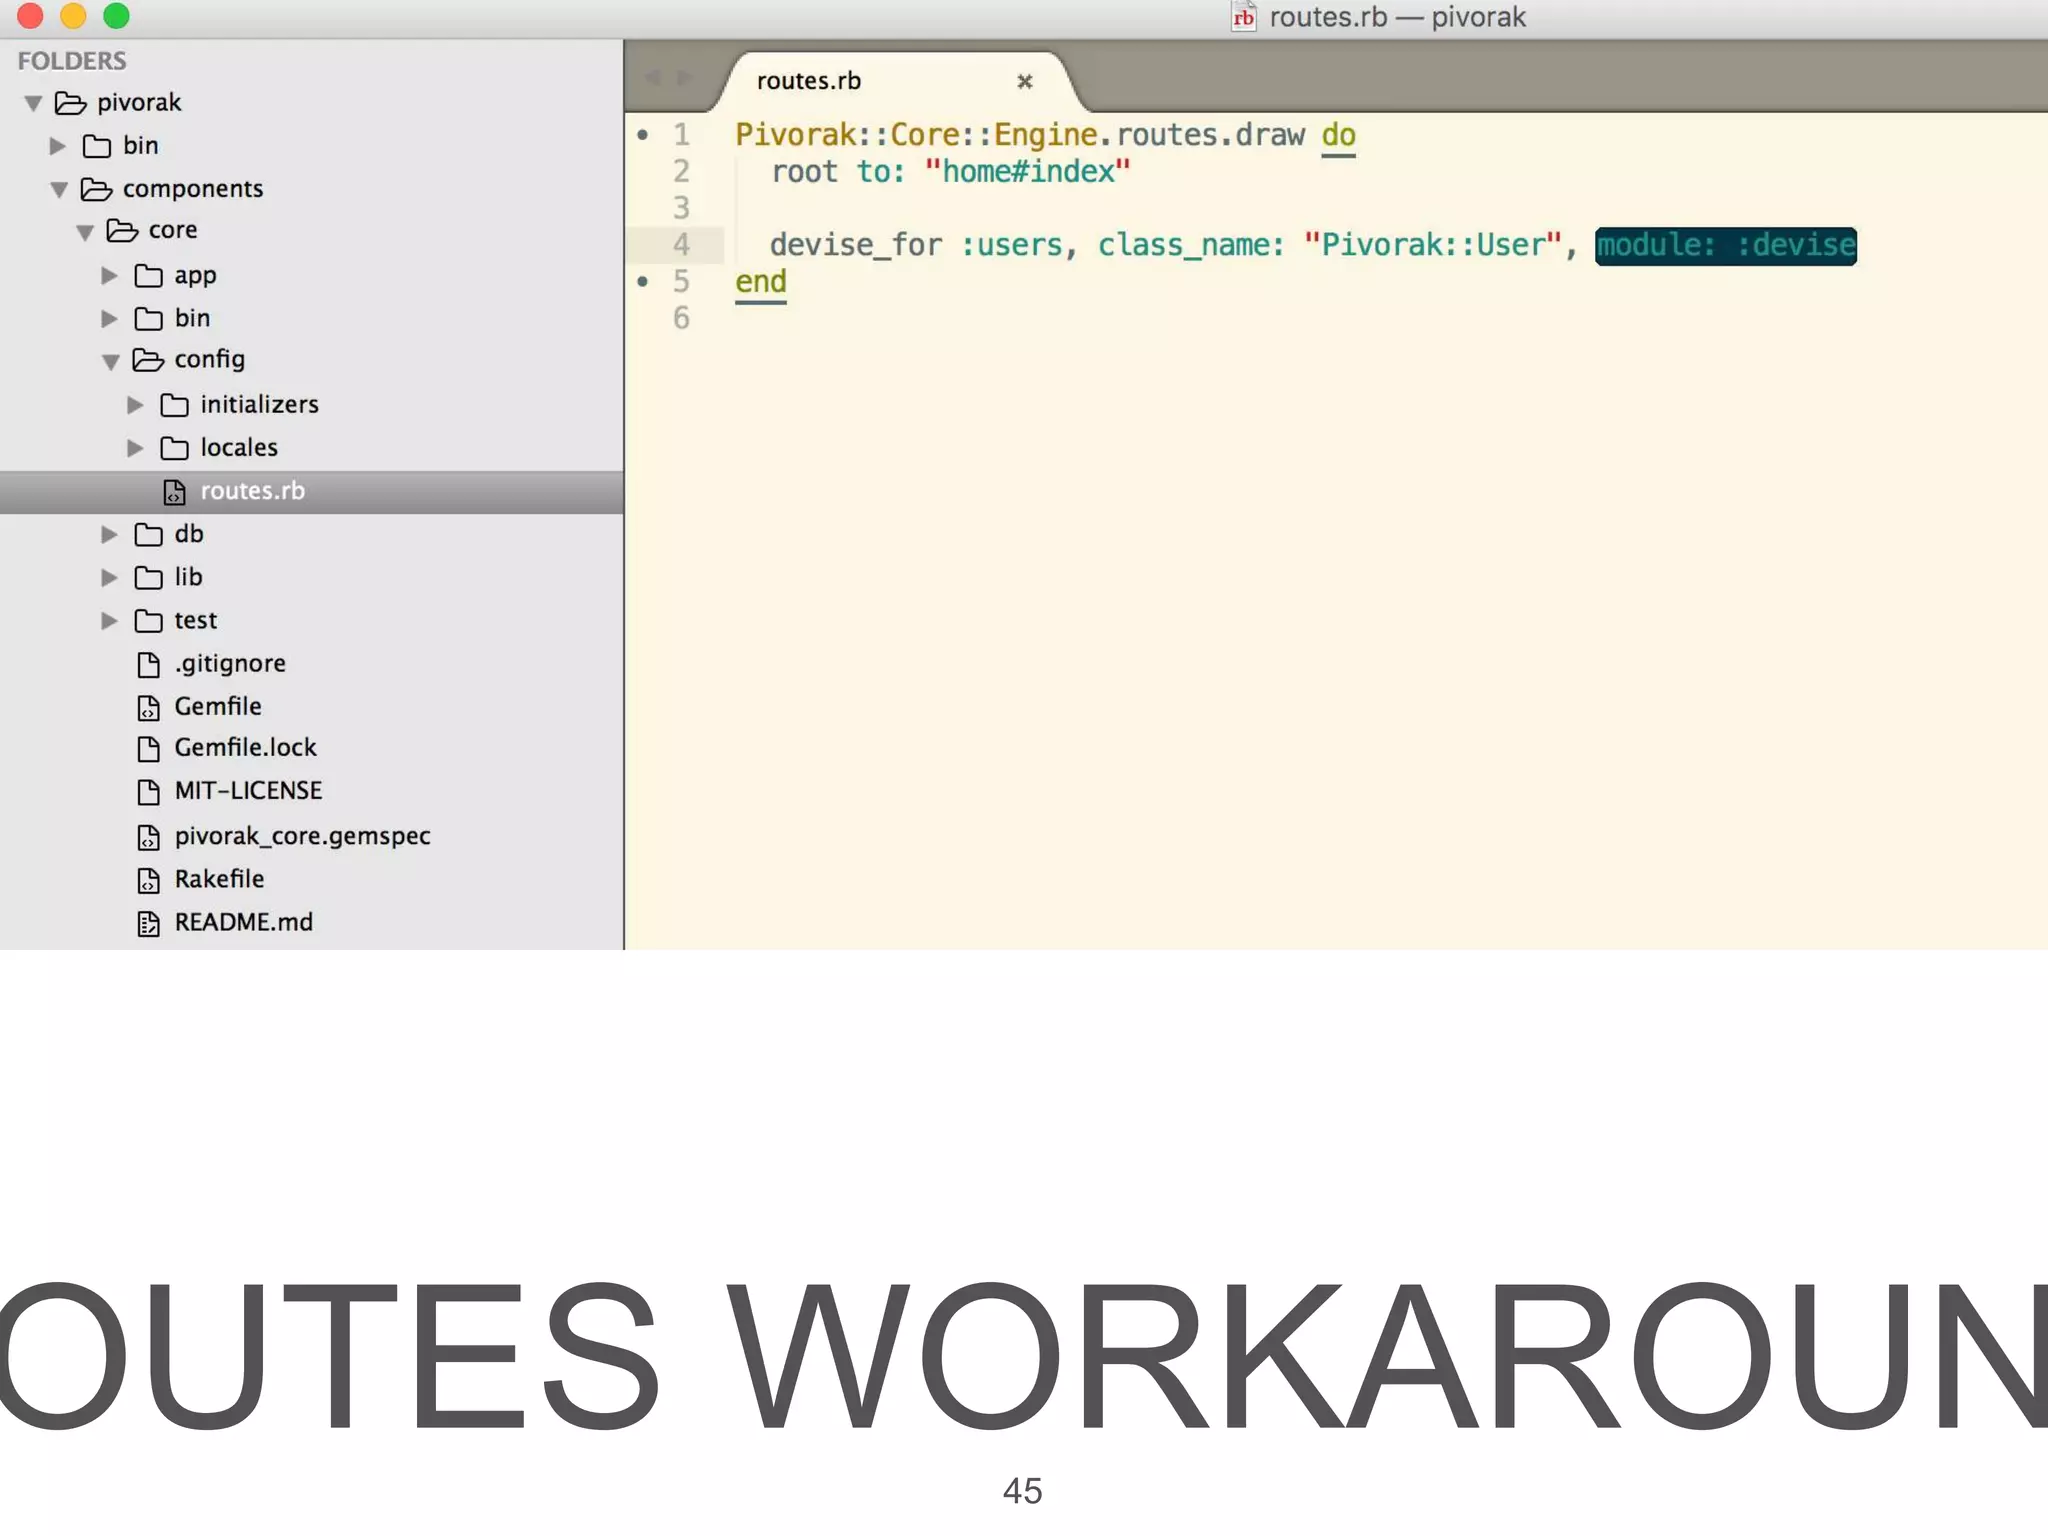Close the routes.rb tab

tap(1024, 81)
